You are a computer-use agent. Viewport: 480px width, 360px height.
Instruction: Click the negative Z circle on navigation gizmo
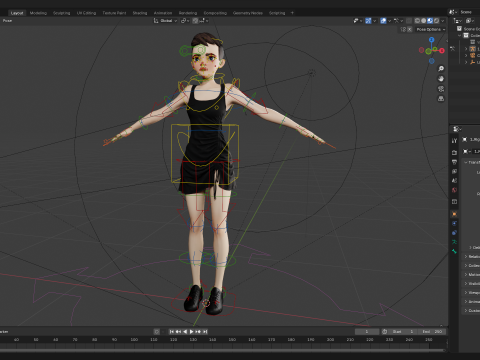(x=432, y=61)
